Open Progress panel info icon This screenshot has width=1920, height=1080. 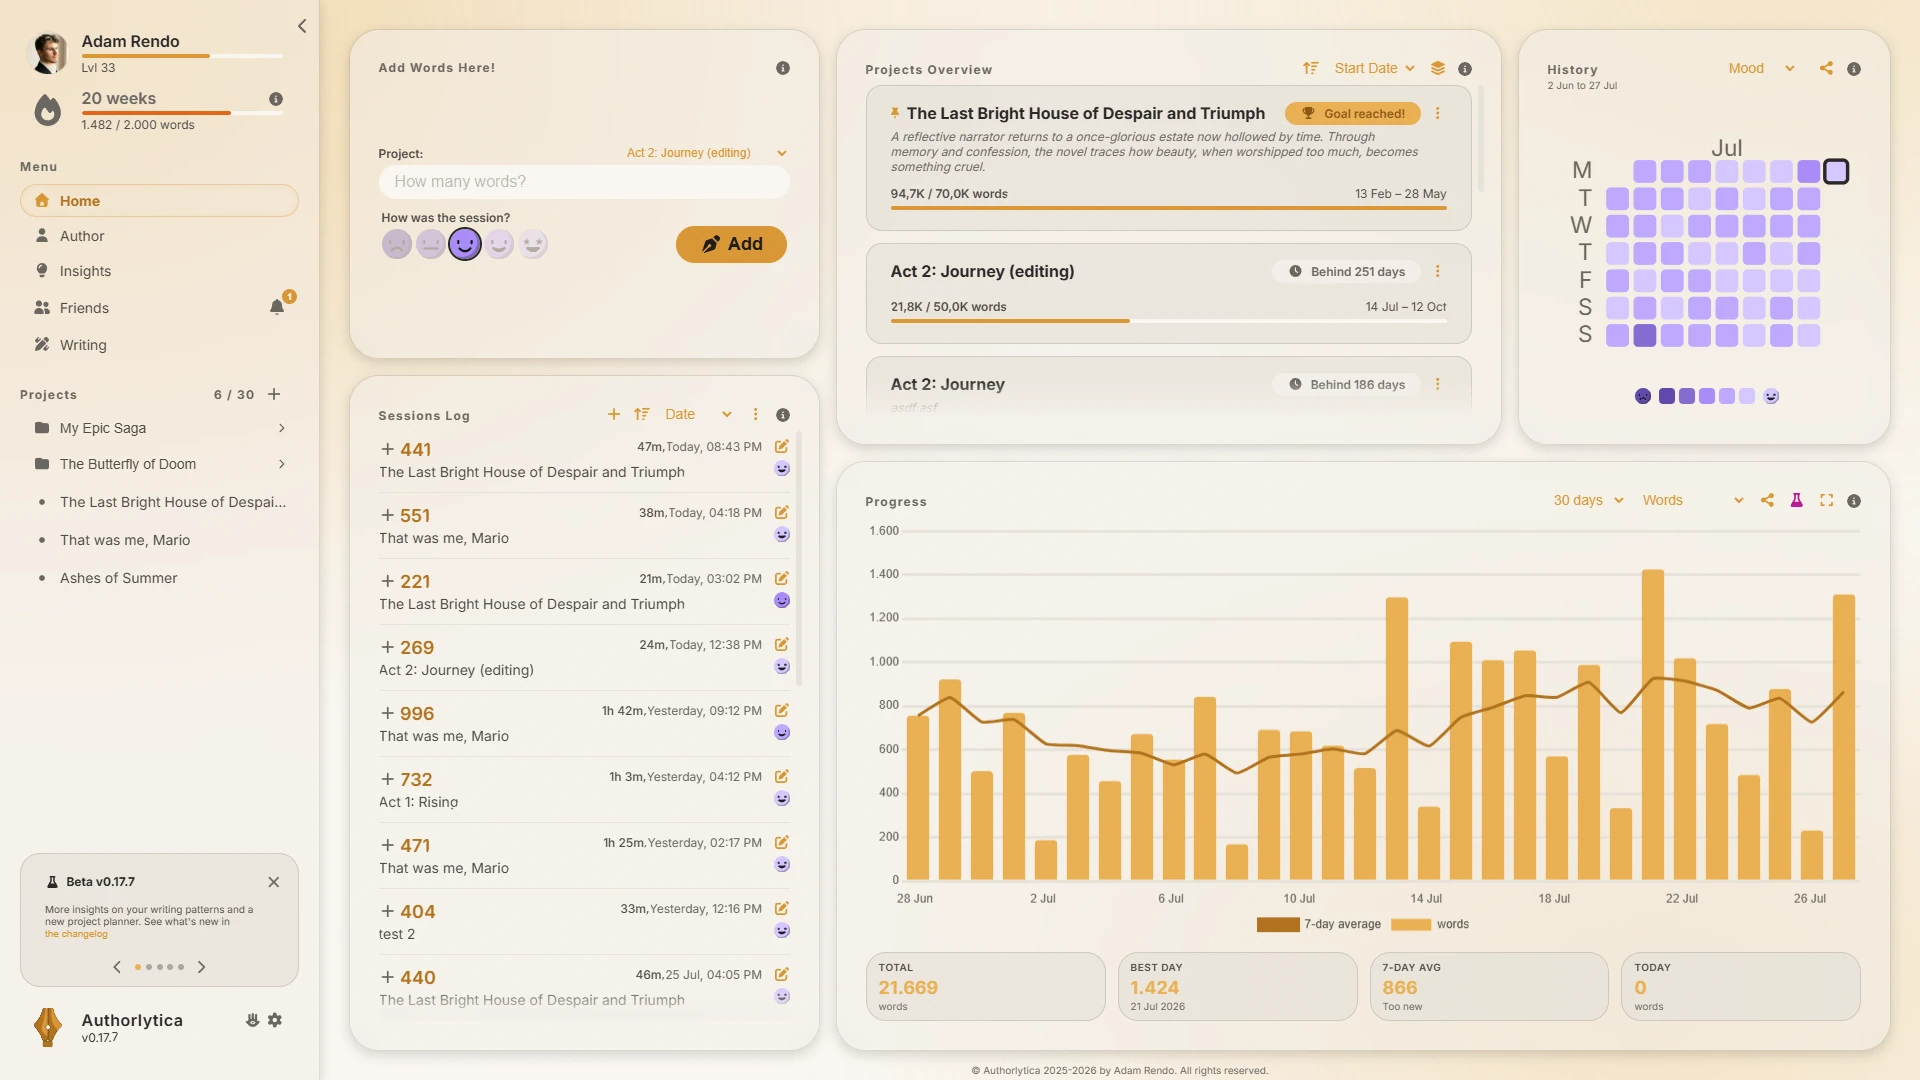[x=1854, y=501]
